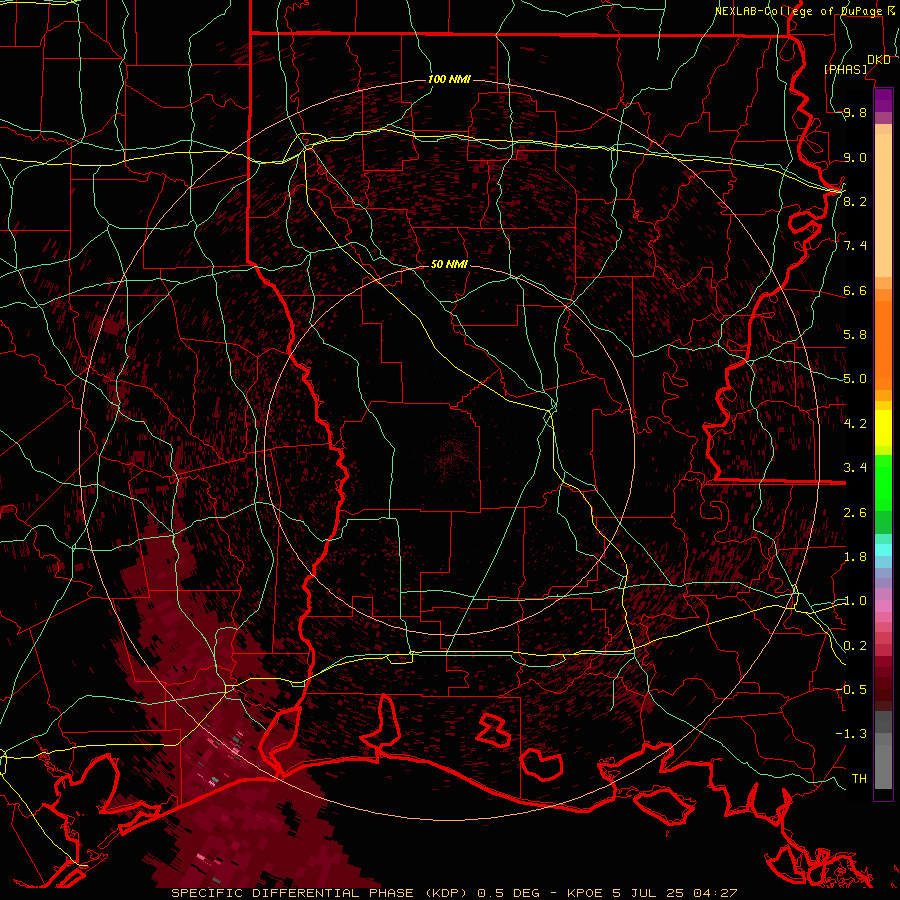Screen dimensions: 900x900
Task: Click the "DKD" label above the color scale
Action: tap(879, 60)
